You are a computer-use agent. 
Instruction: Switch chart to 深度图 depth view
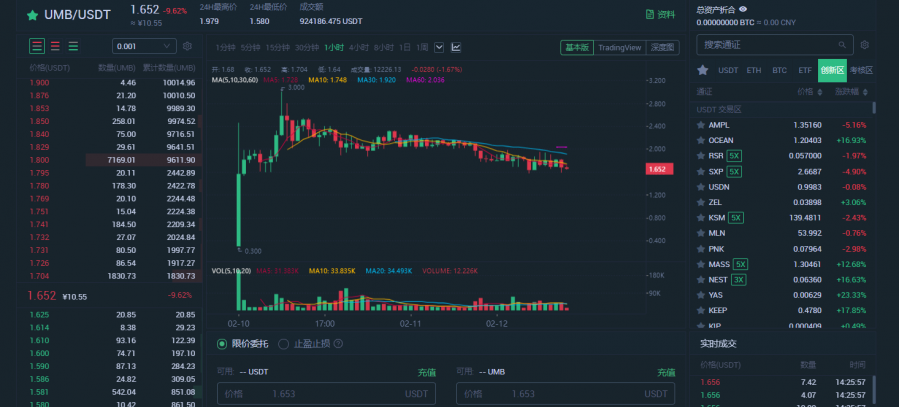point(663,48)
